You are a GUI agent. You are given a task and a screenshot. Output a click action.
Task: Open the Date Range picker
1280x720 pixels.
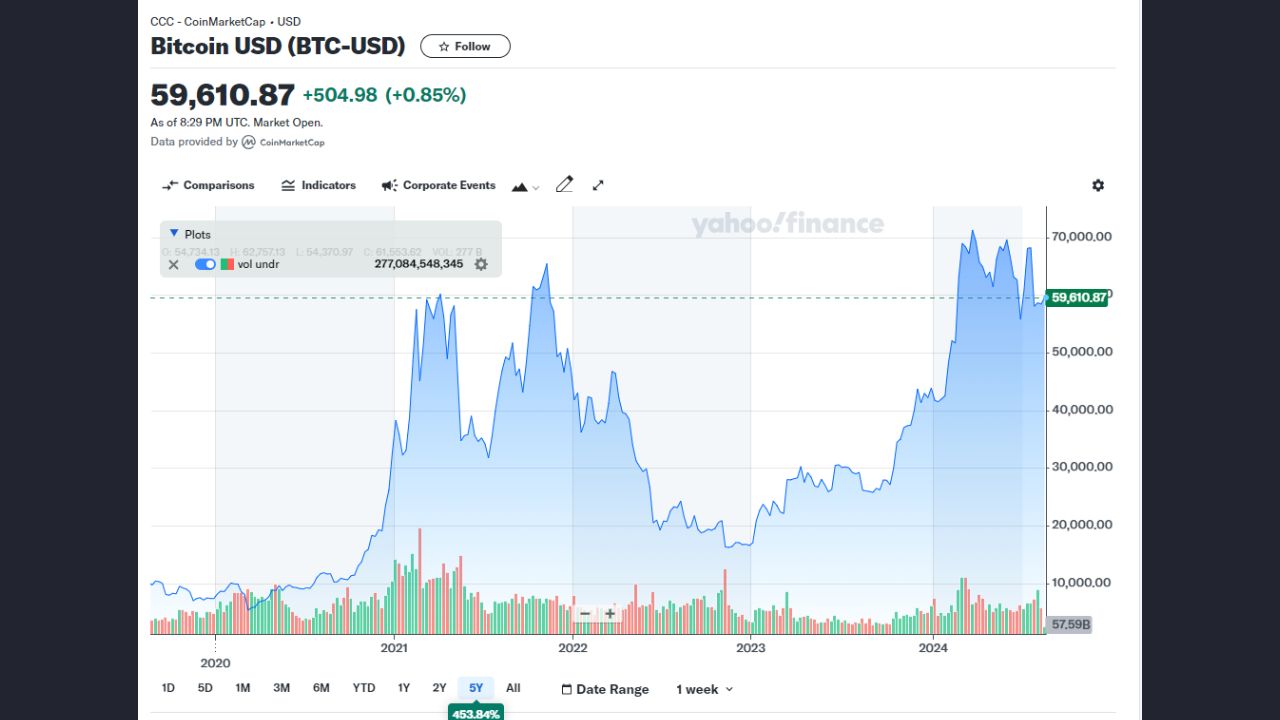pyautogui.click(x=605, y=689)
